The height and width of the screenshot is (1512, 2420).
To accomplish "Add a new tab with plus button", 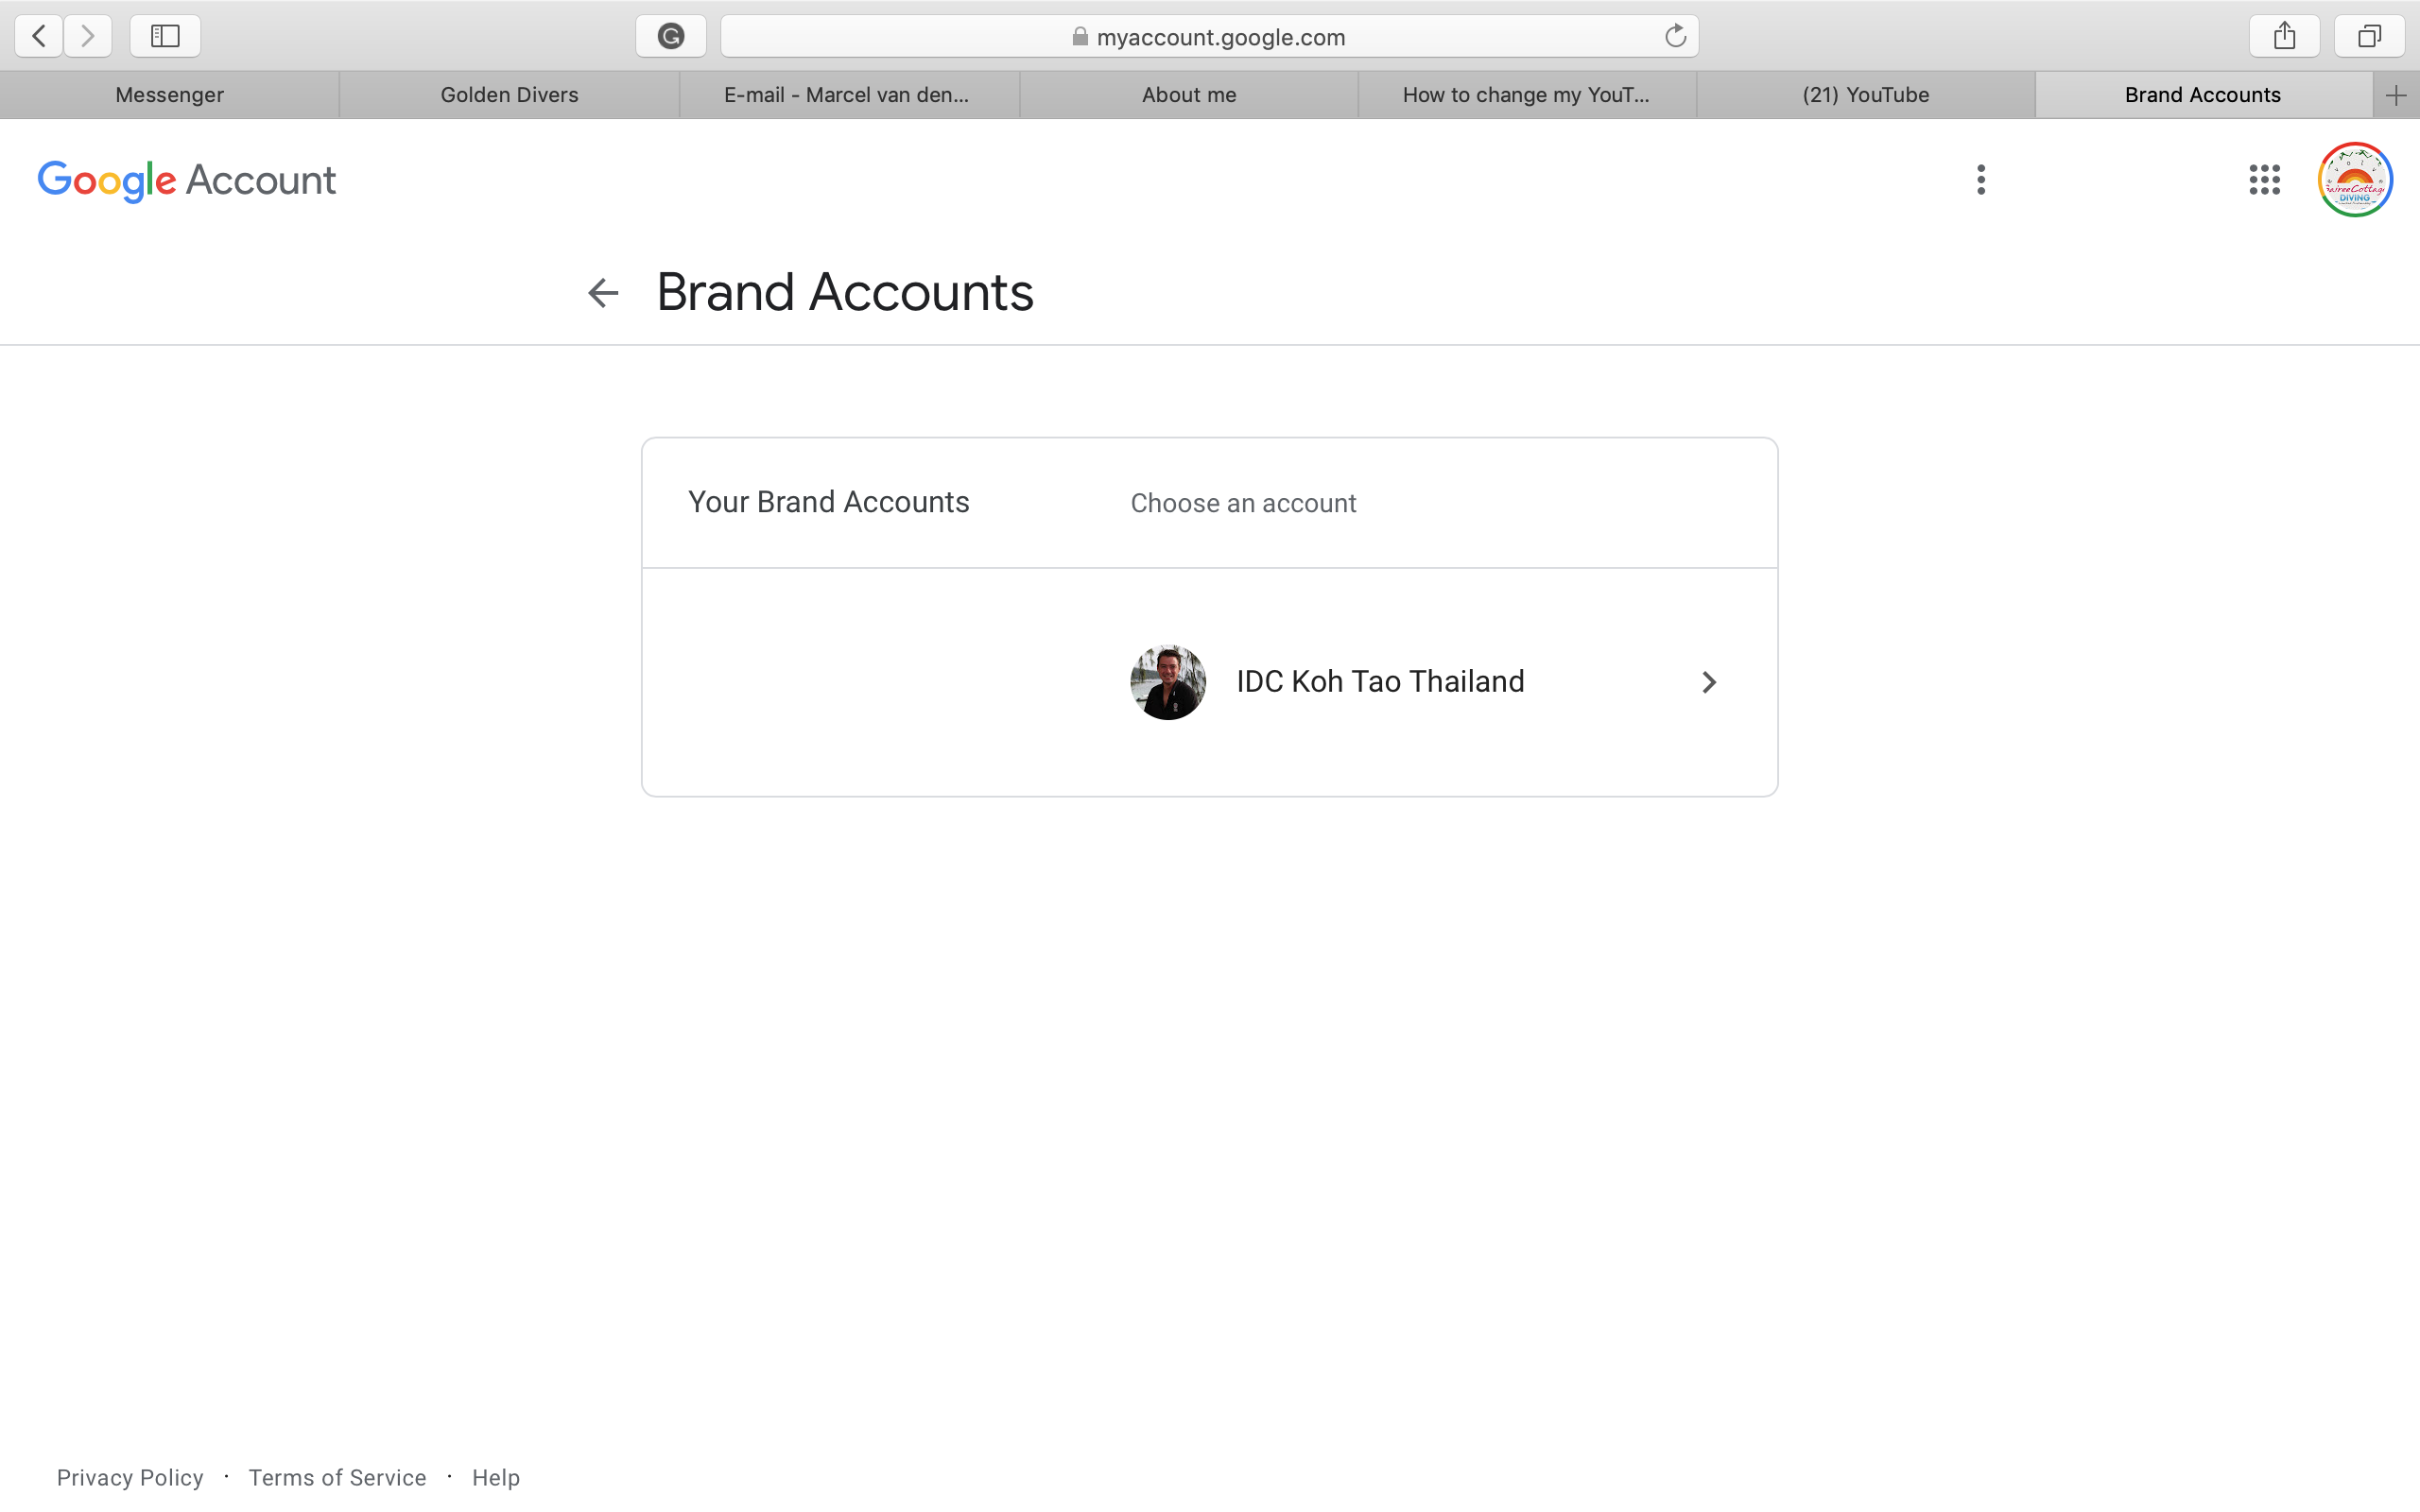I will pyautogui.click(x=2395, y=95).
